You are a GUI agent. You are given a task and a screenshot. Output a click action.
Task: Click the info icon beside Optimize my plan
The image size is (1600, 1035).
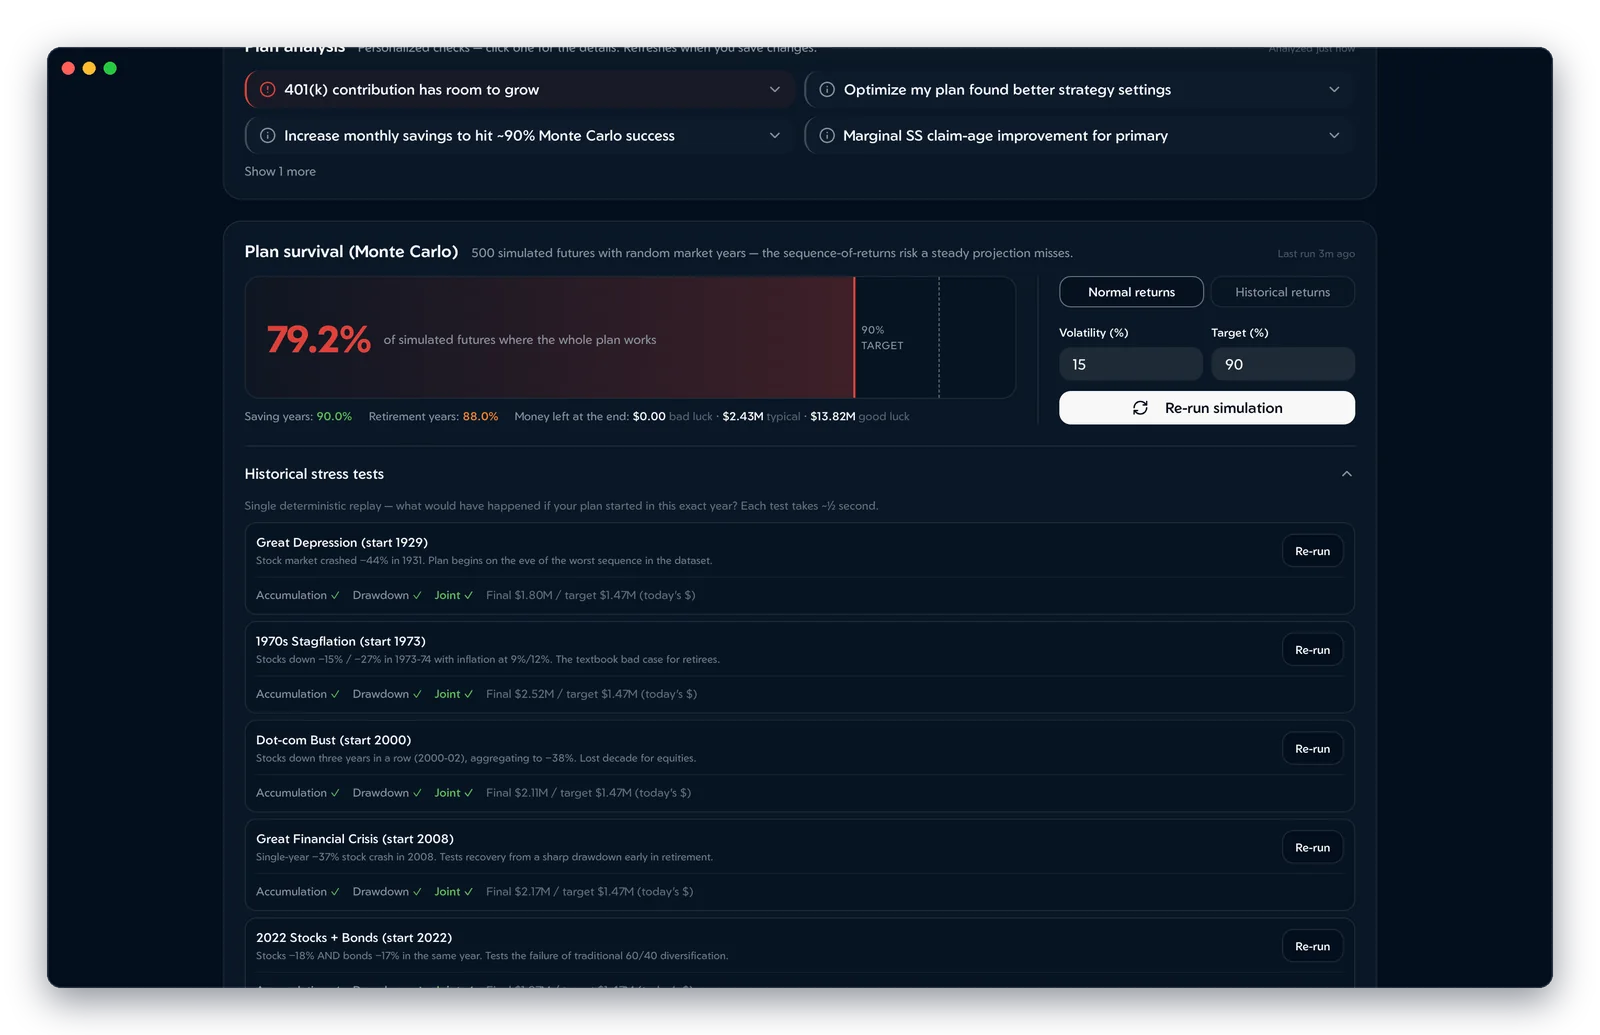click(x=827, y=90)
